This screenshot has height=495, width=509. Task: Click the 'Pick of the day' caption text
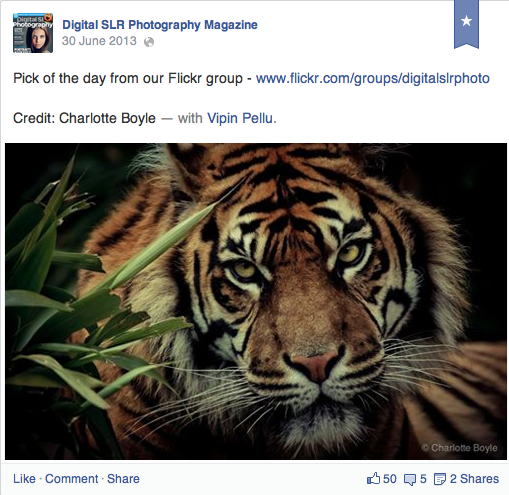click(x=128, y=79)
